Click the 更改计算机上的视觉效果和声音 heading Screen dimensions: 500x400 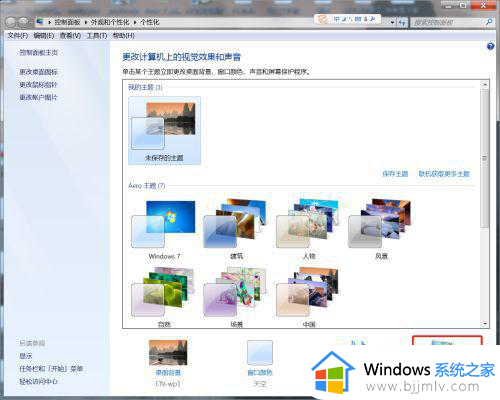(182, 57)
